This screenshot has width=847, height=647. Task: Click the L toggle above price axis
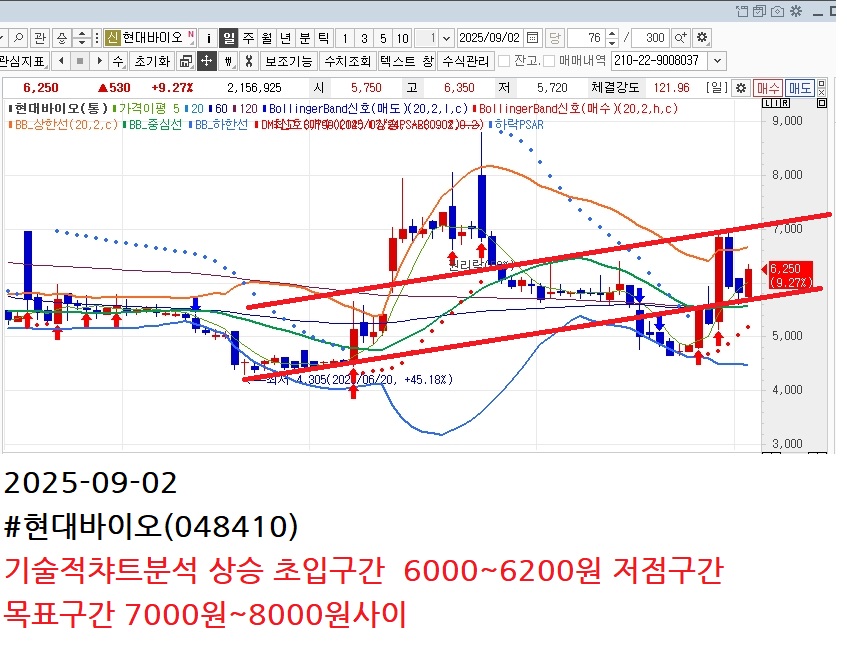tap(767, 103)
